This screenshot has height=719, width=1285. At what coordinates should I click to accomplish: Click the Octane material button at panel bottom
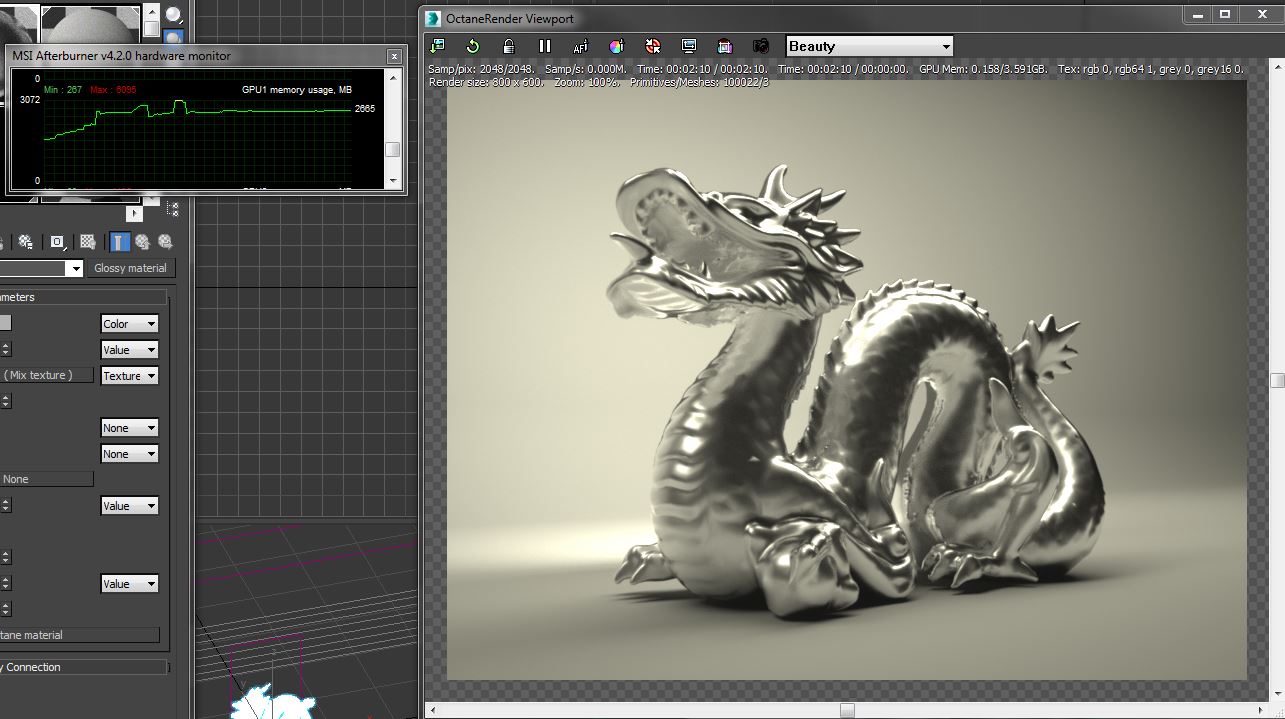(x=80, y=635)
